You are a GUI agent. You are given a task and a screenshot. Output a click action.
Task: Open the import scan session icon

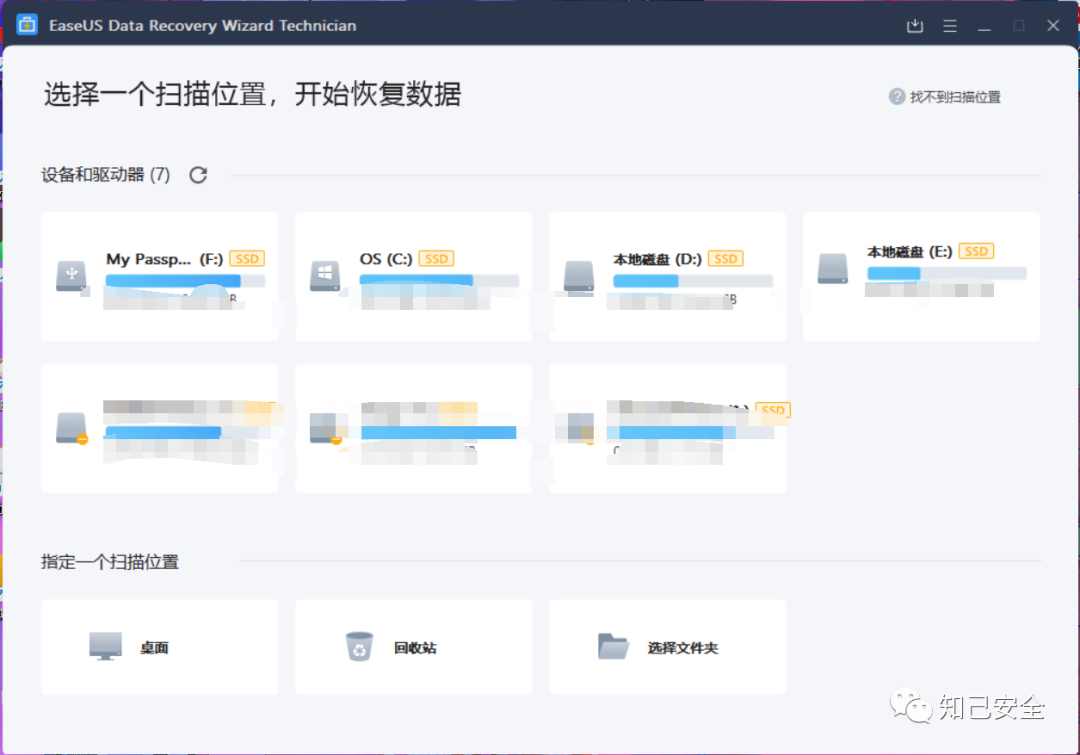pyautogui.click(x=915, y=26)
